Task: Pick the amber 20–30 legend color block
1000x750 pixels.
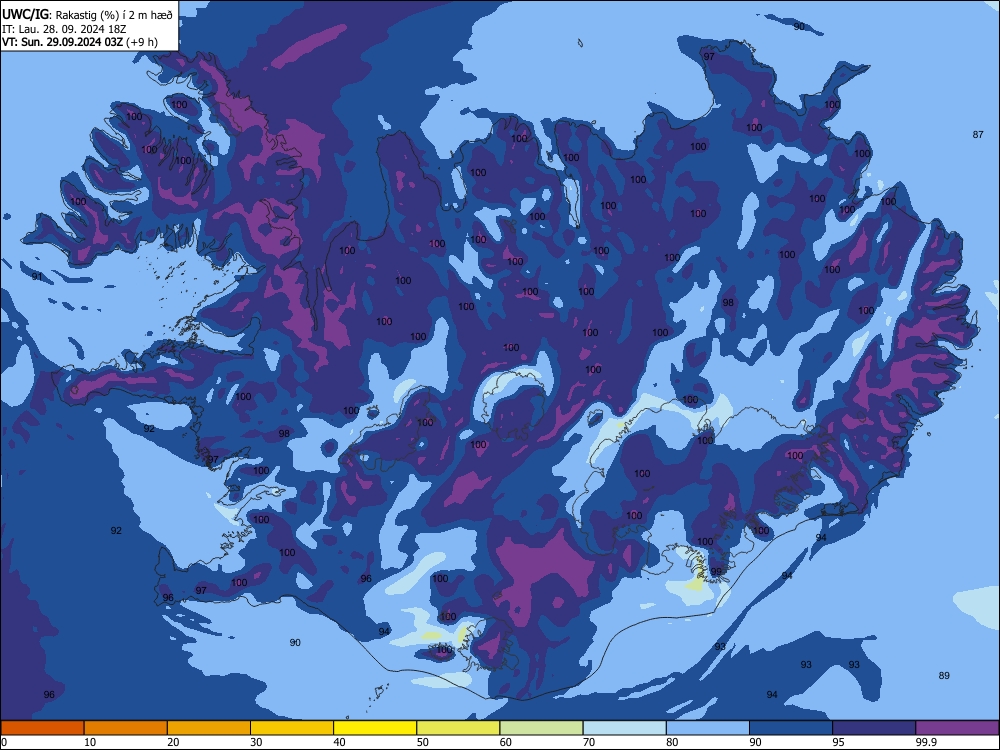Action: click(209, 728)
